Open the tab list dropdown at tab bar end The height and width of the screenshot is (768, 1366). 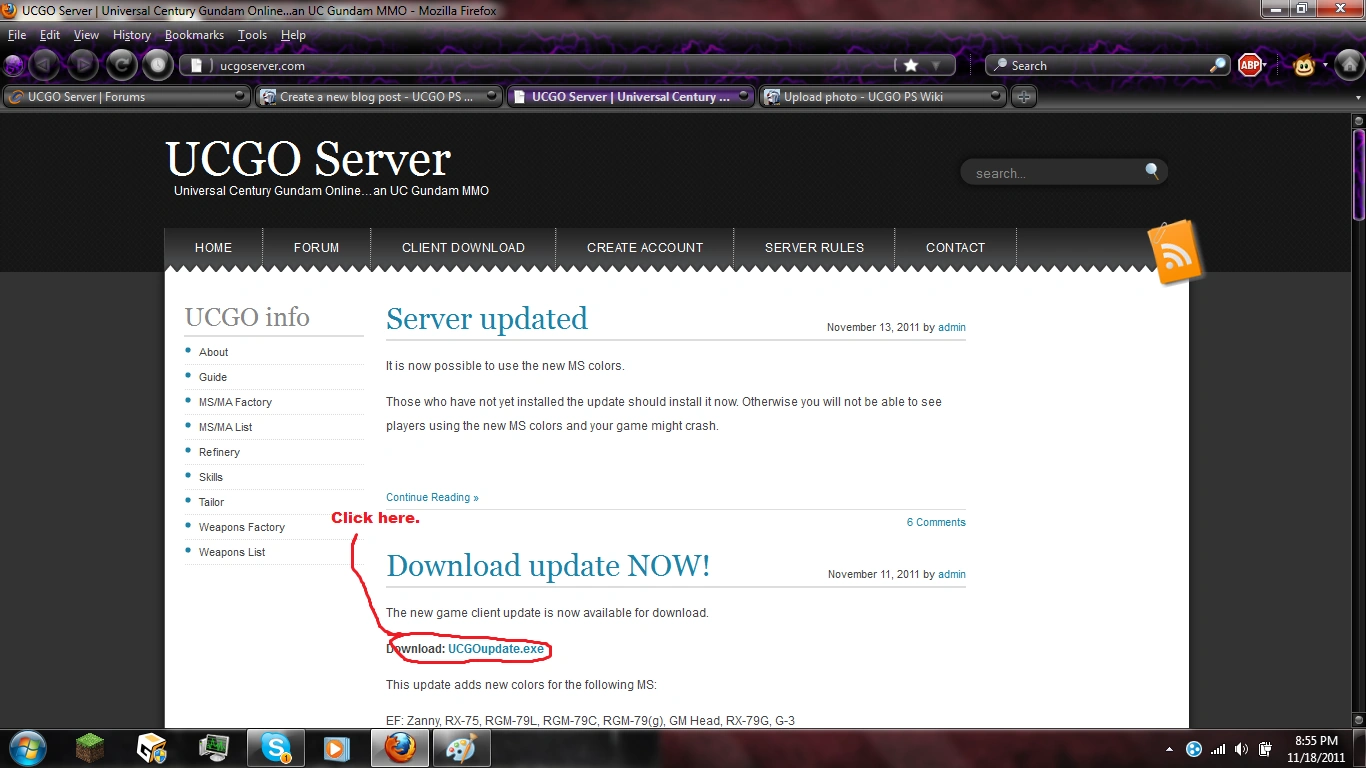[1358, 98]
